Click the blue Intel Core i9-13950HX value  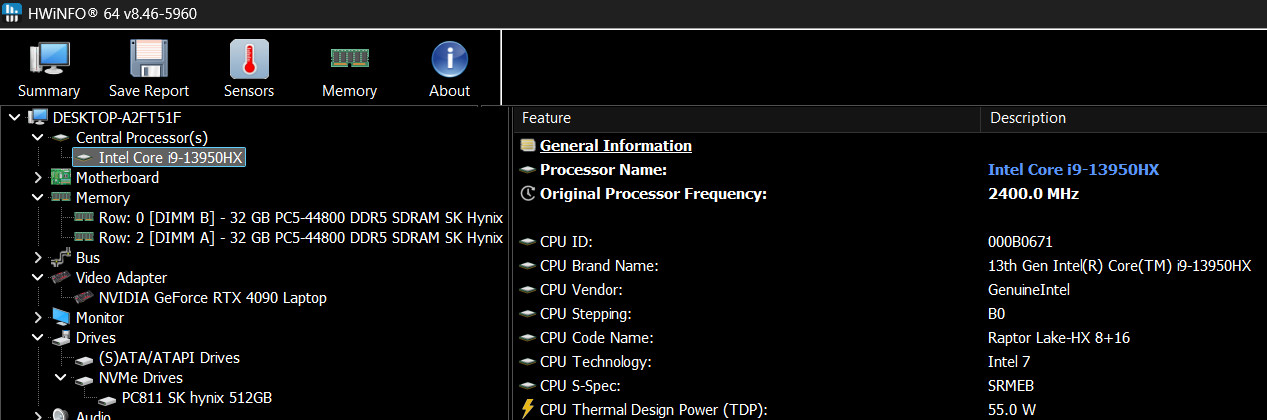click(x=1073, y=170)
